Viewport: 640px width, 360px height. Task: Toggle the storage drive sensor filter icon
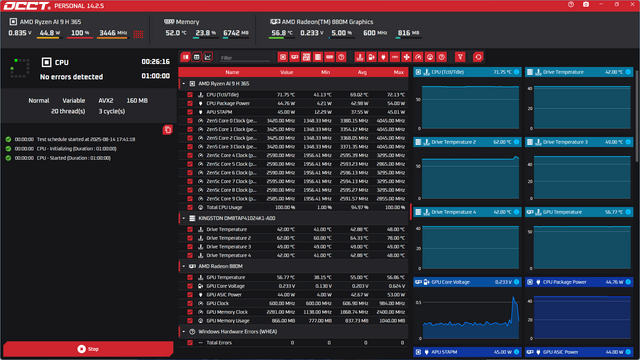coord(318,57)
